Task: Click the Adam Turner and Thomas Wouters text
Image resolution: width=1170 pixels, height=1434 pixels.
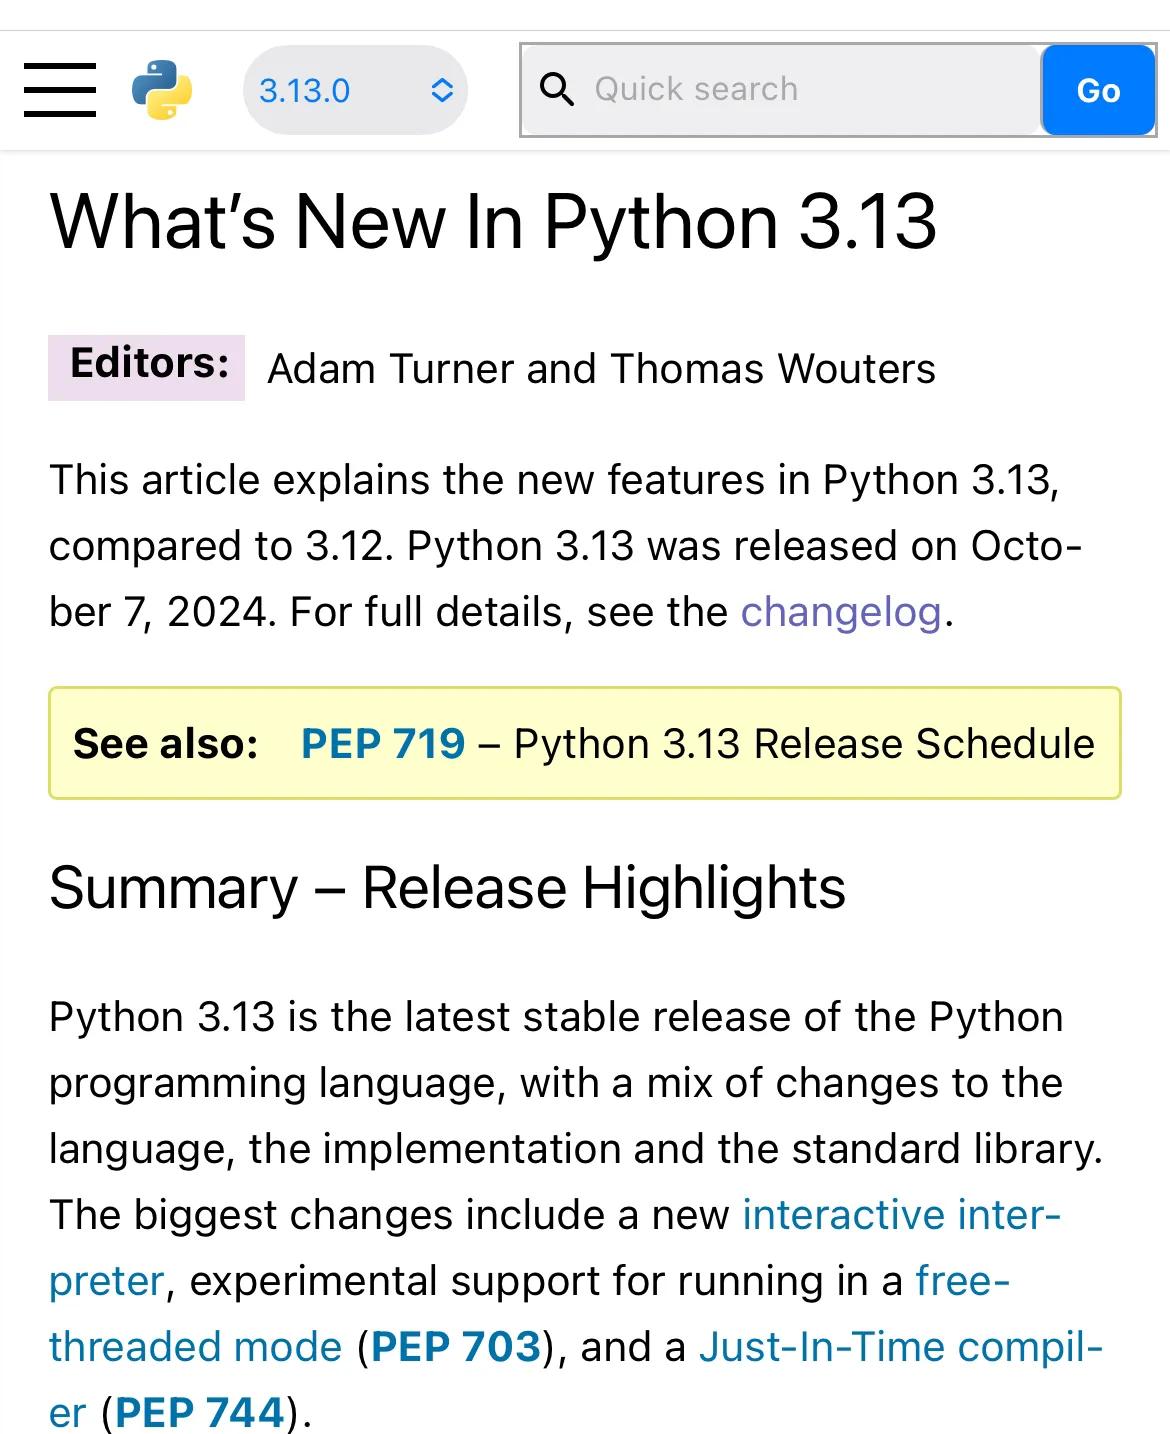Action: tap(601, 369)
